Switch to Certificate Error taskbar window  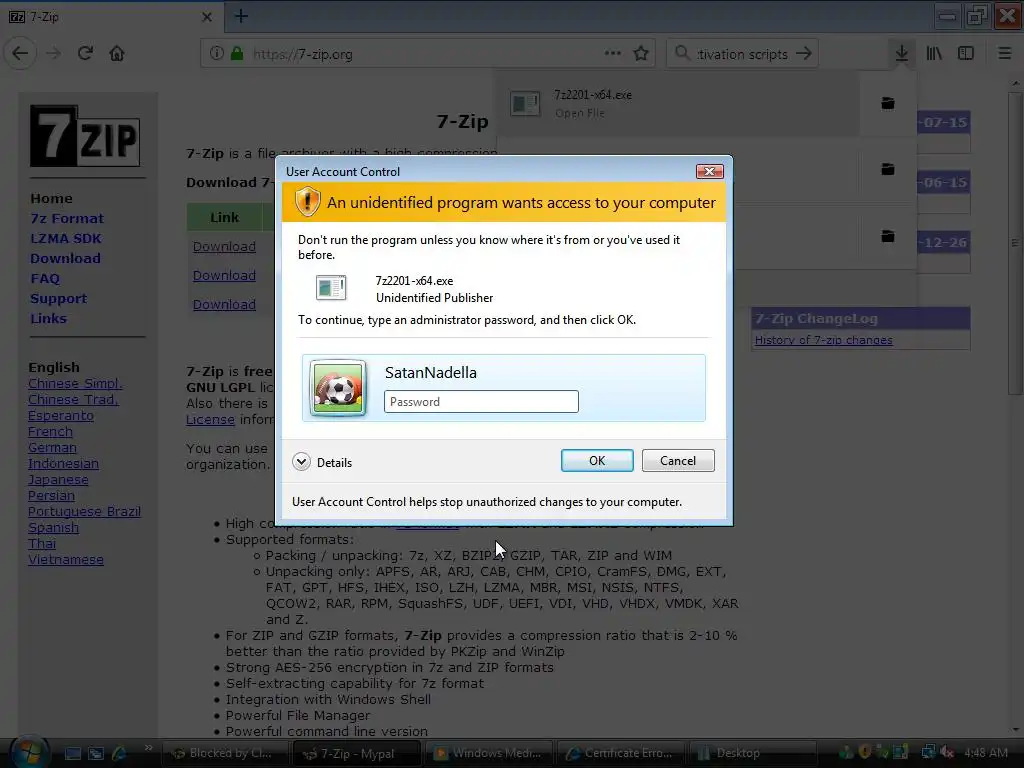(620, 753)
